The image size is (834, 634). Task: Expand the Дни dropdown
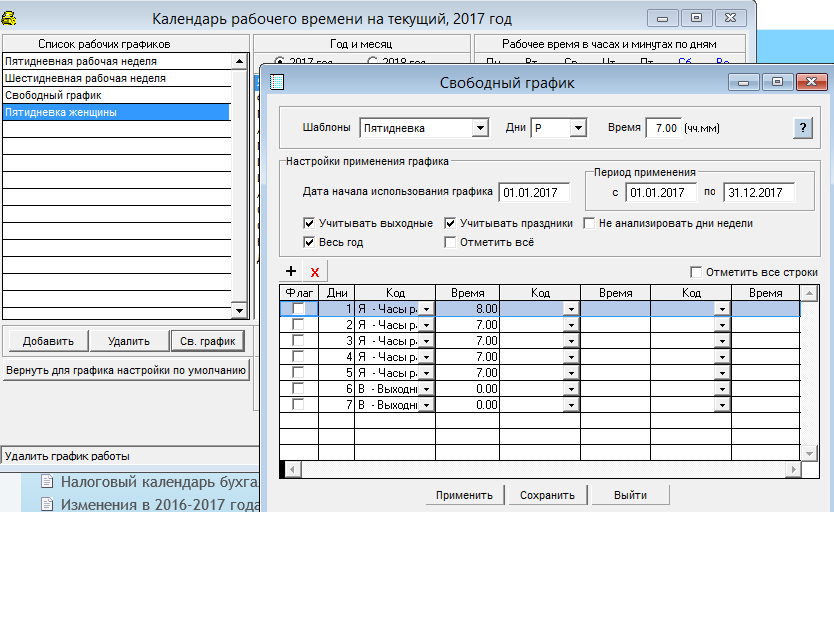point(577,128)
